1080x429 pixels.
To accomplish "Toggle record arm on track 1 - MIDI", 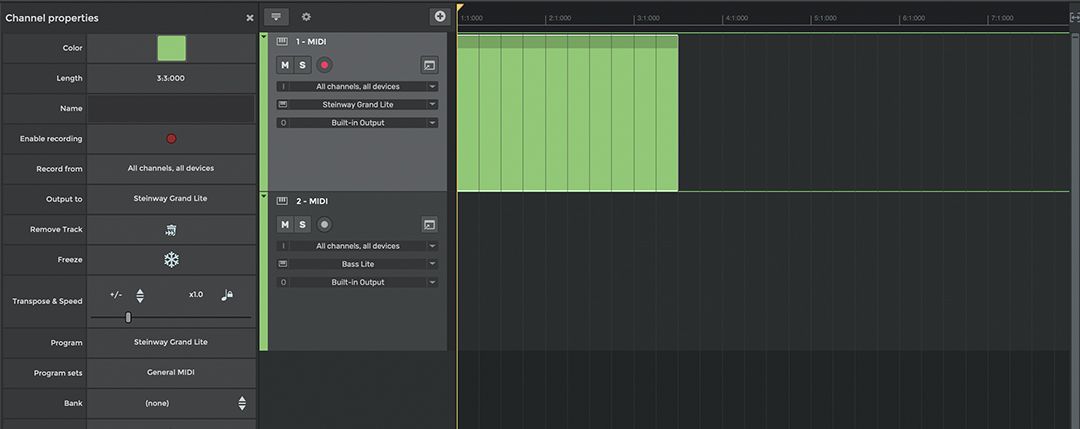I will pyautogui.click(x=324, y=65).
